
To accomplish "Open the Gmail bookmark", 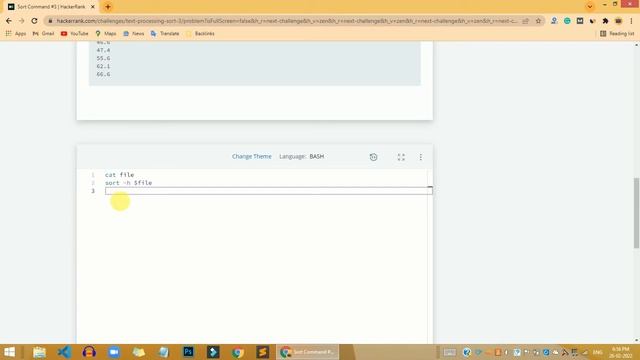I will point(43,33).
